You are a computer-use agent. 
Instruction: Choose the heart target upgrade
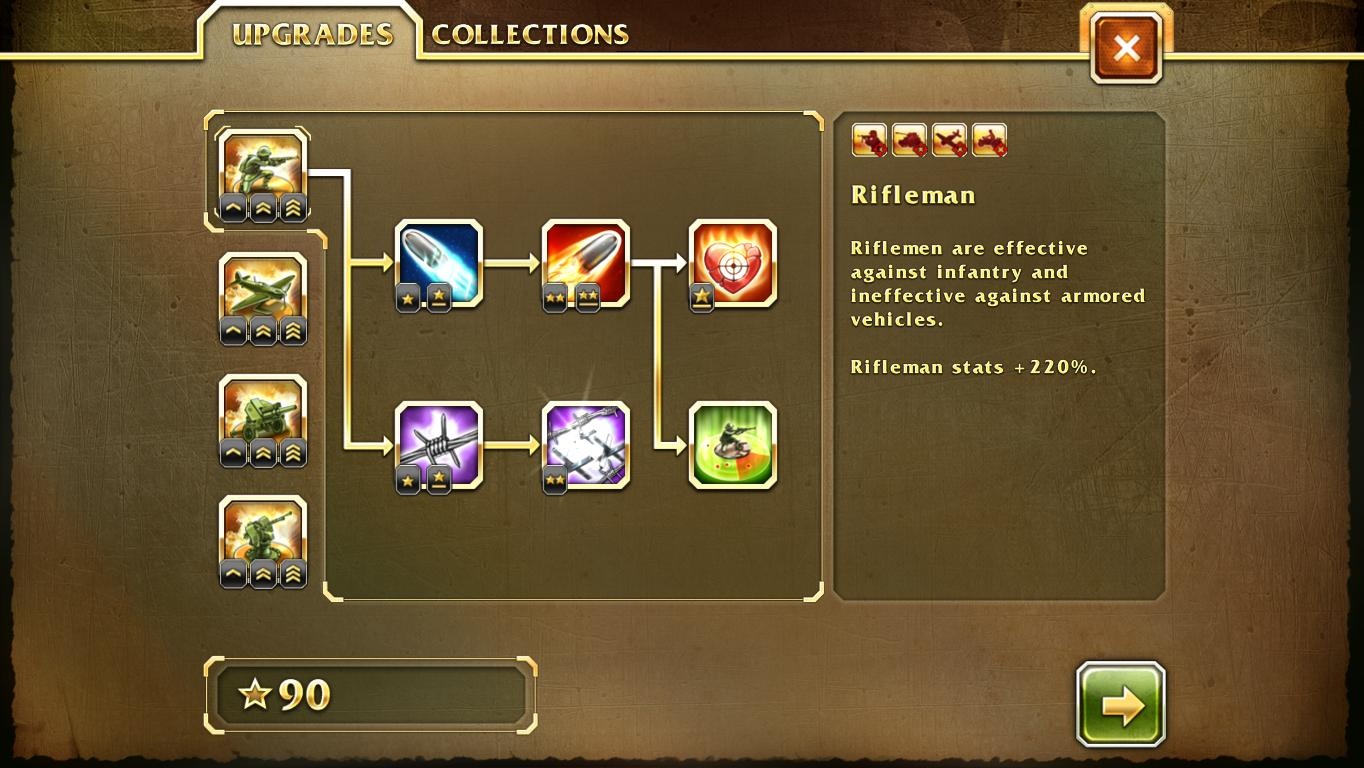(x=733, y=263)
